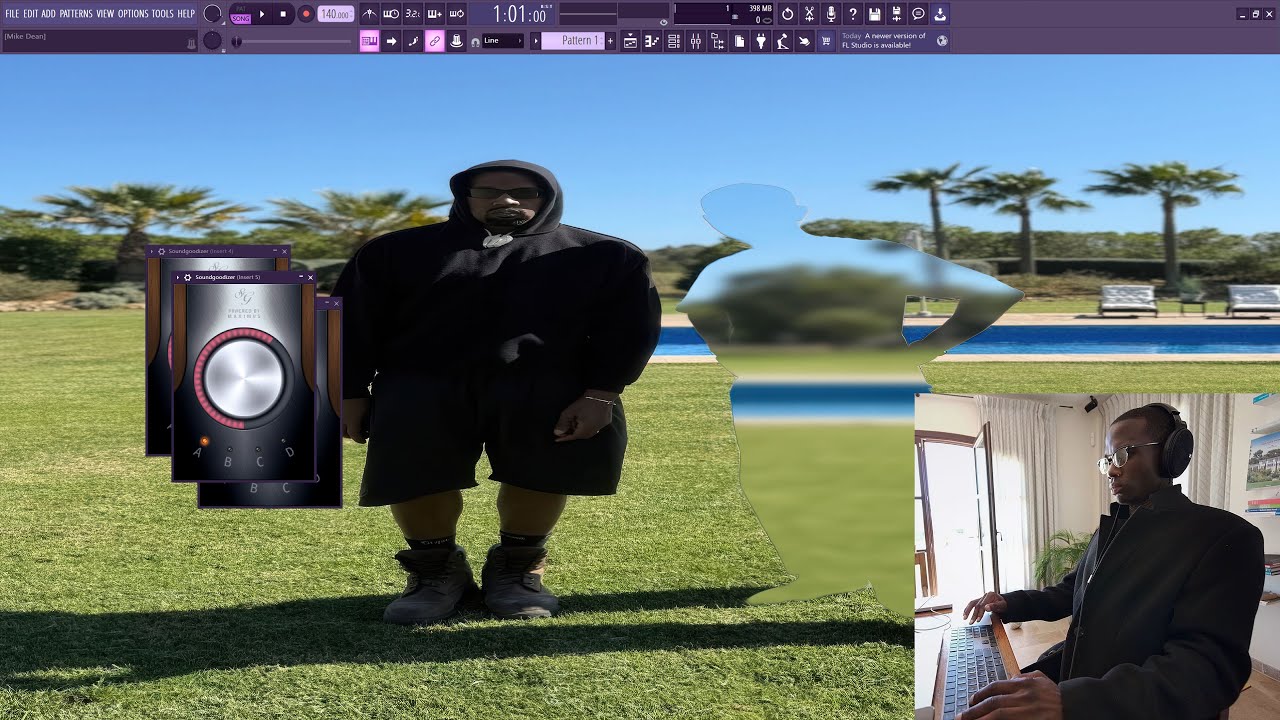Click the stamp icon in the toolbar
Viewport: 1280px width, 720px height.
pos(457,41)
